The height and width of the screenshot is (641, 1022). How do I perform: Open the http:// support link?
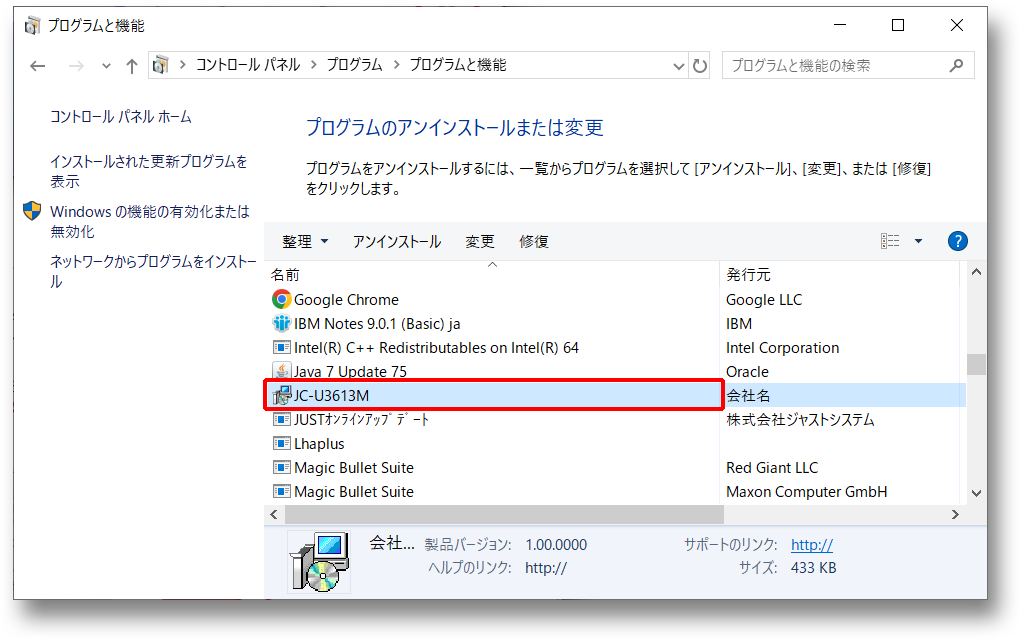811,544
